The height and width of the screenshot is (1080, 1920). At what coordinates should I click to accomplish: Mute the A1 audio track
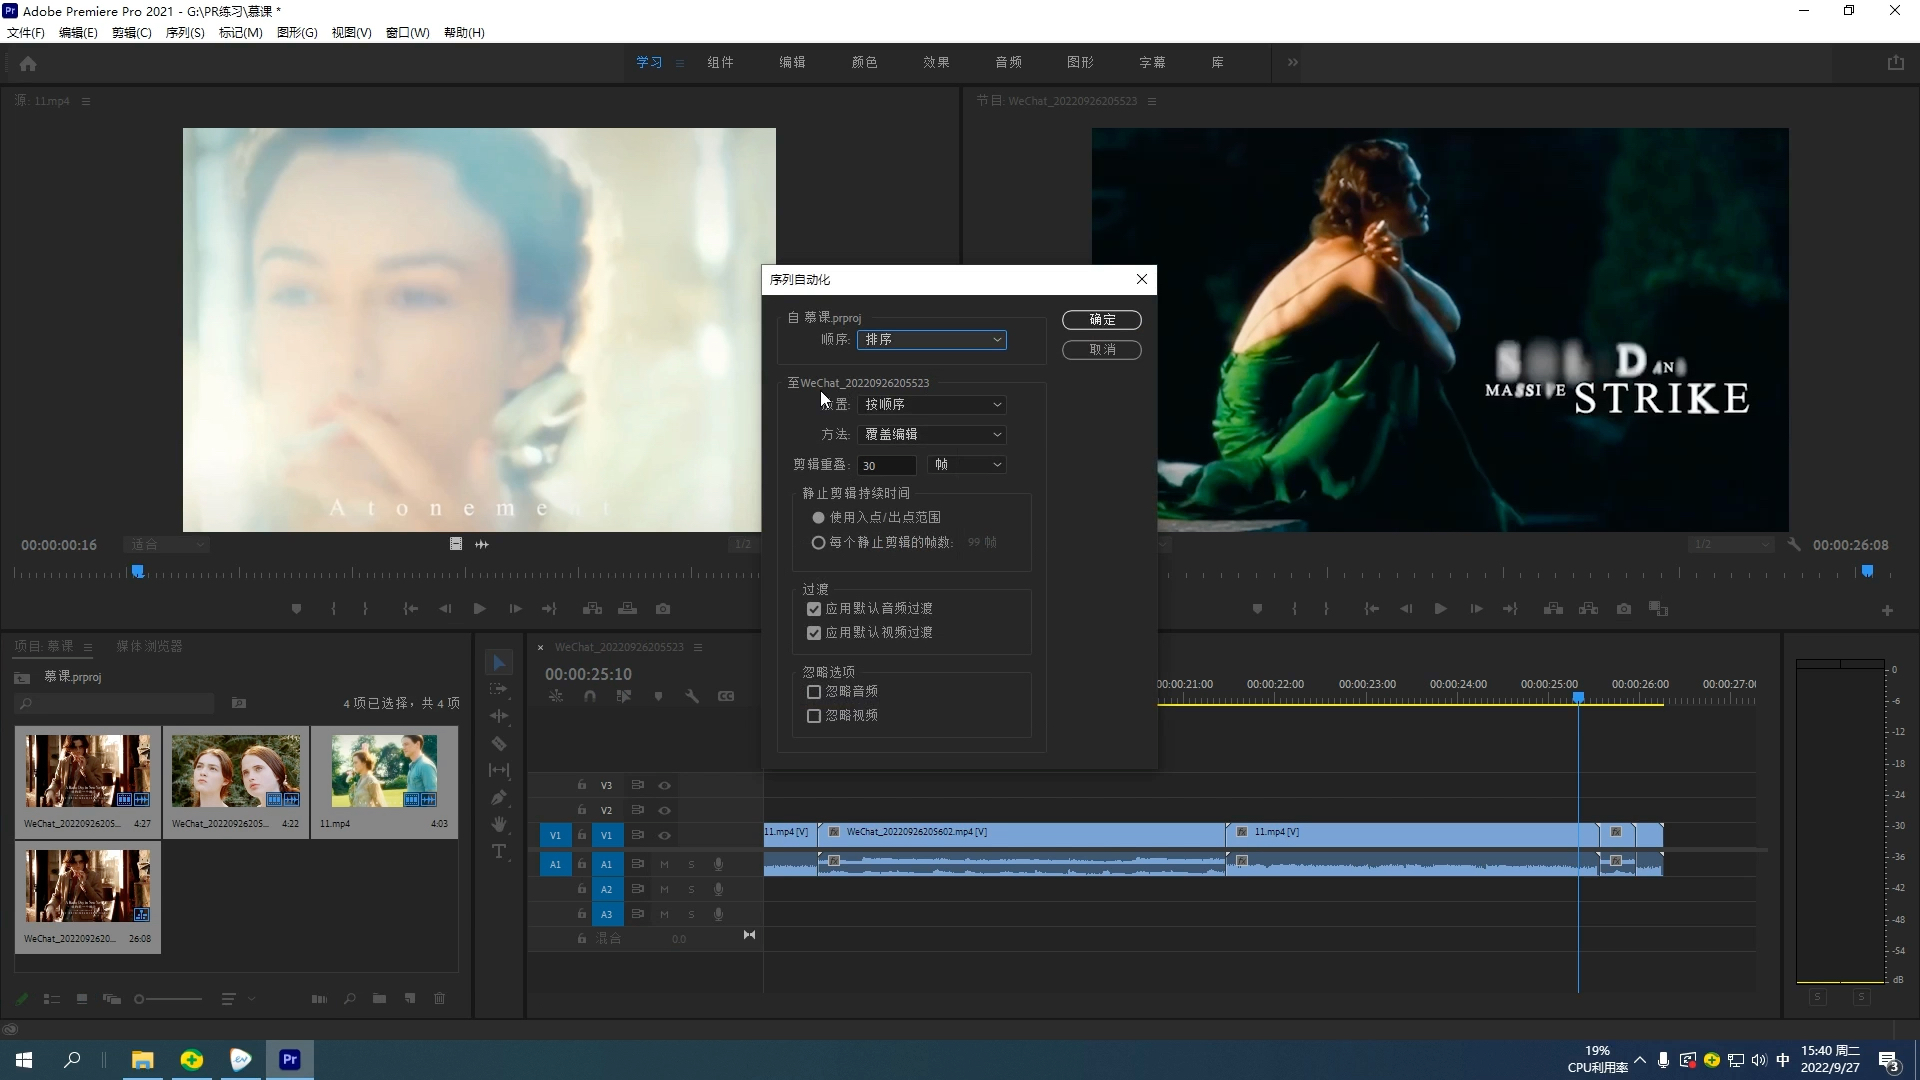point(664,864)
